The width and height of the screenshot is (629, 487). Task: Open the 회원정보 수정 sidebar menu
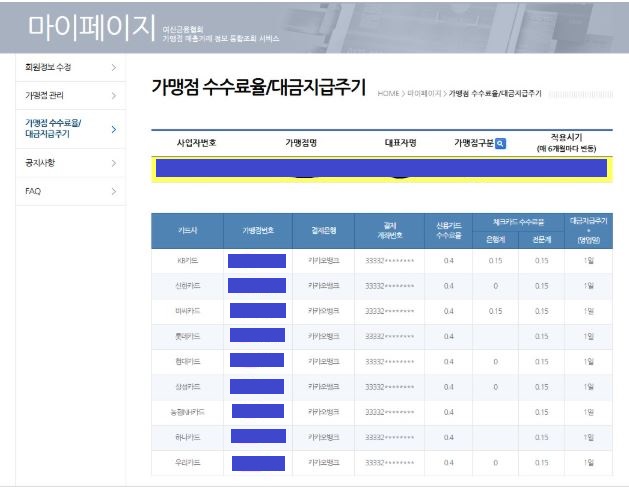(48, 67)
